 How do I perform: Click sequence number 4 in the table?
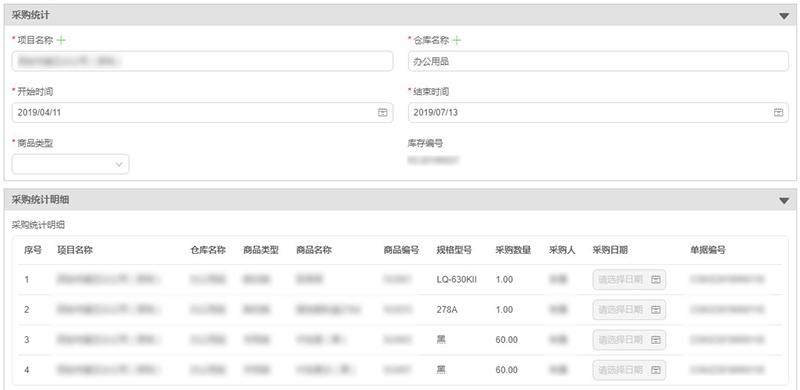pos(27,370)
